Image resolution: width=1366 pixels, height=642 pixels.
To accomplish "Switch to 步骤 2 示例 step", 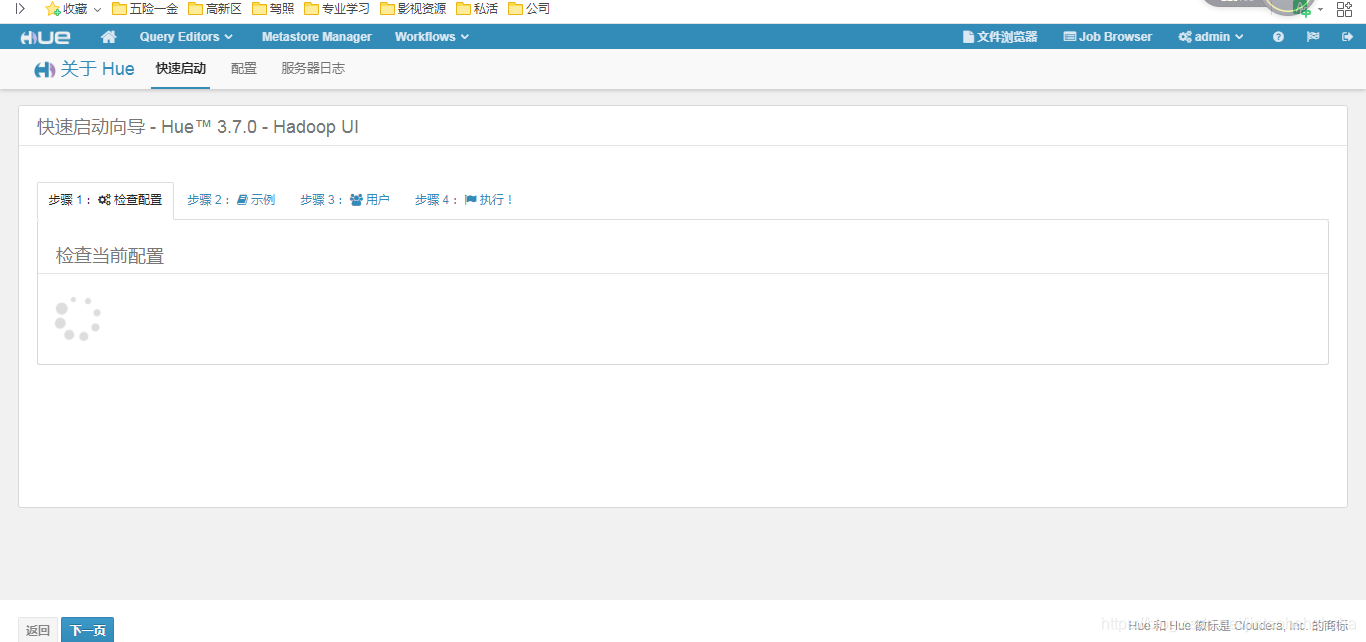I will (231, 200).
